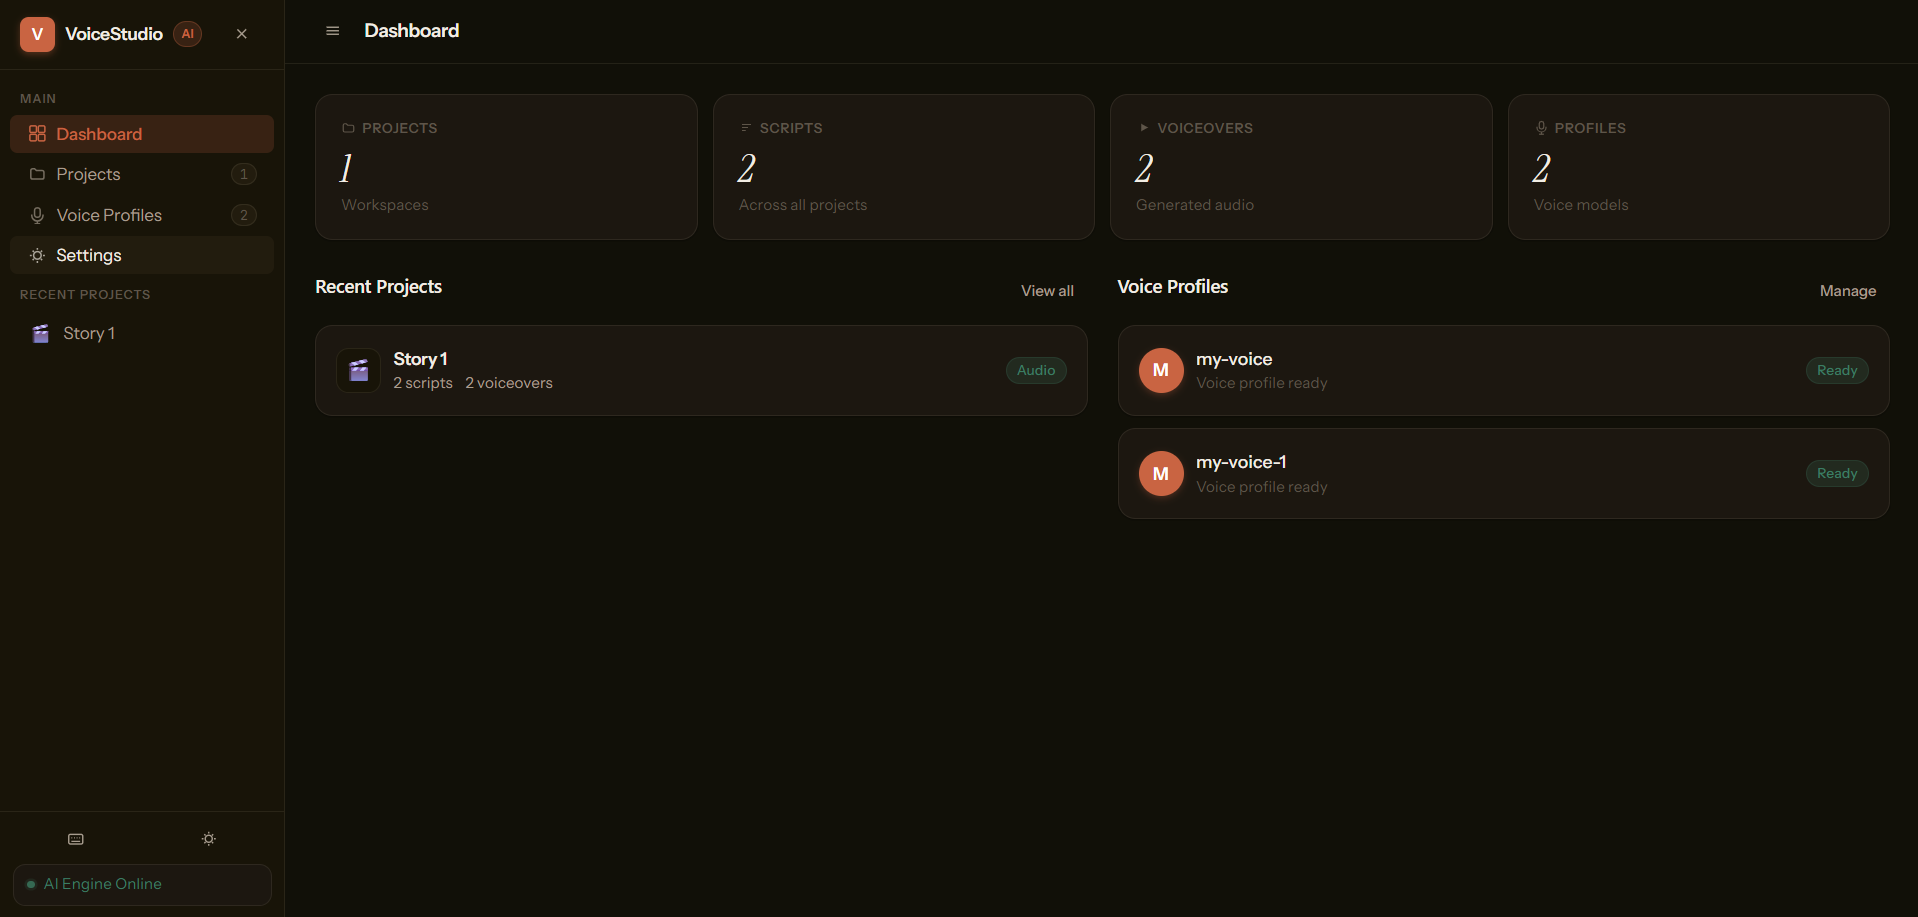
Task: Open Settings in the sidebar
Action: tap(142, 255)
